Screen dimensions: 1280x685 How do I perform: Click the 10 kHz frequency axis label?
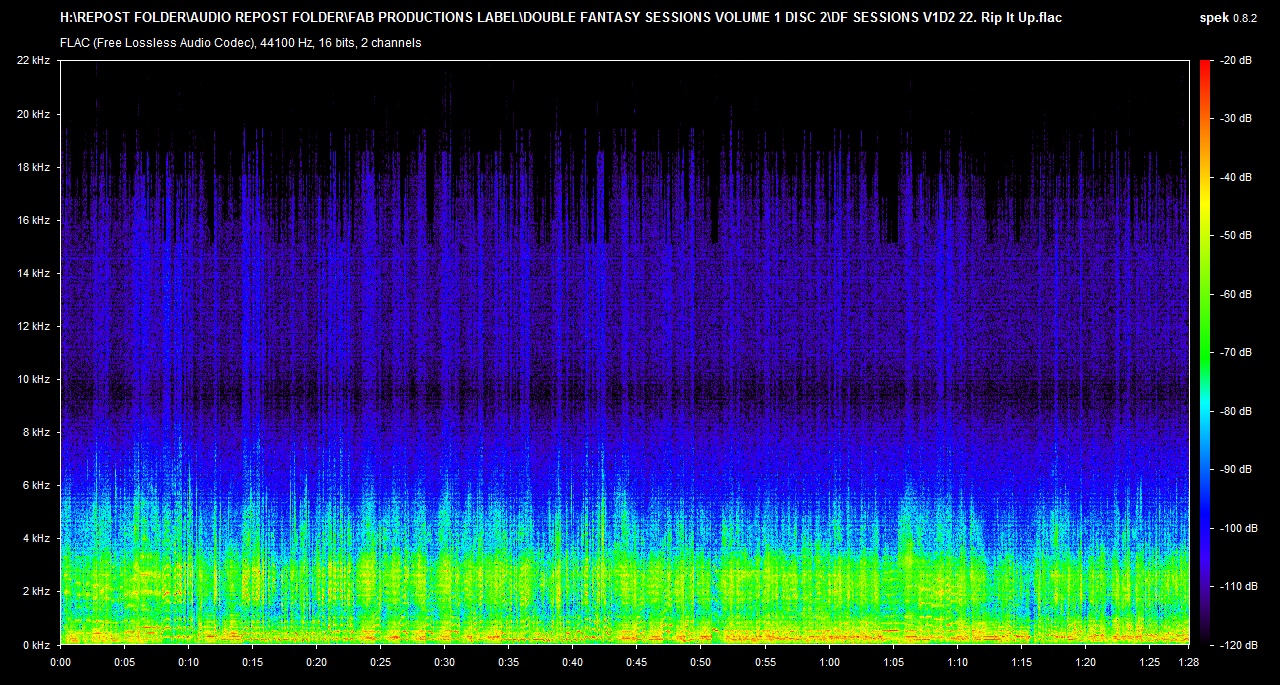click(34, 379)
